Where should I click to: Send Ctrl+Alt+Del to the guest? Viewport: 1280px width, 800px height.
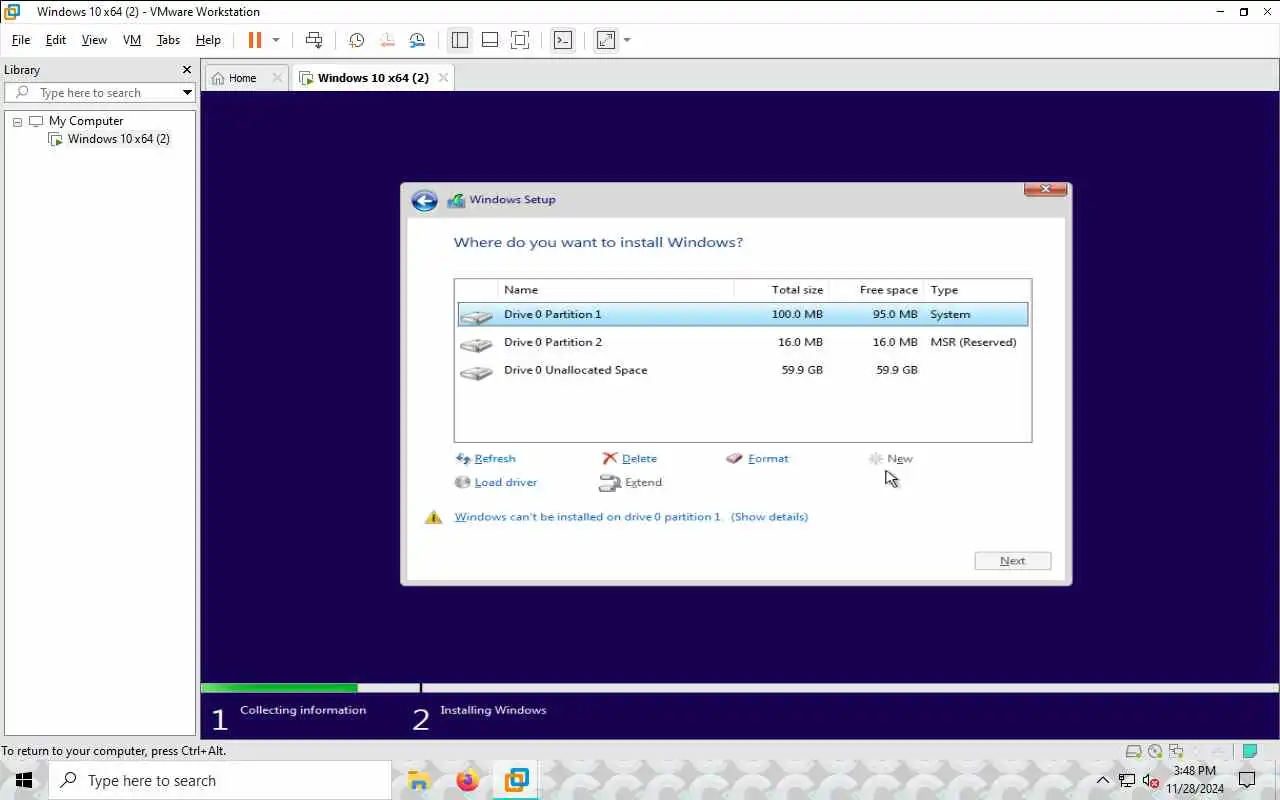(314, 40)
